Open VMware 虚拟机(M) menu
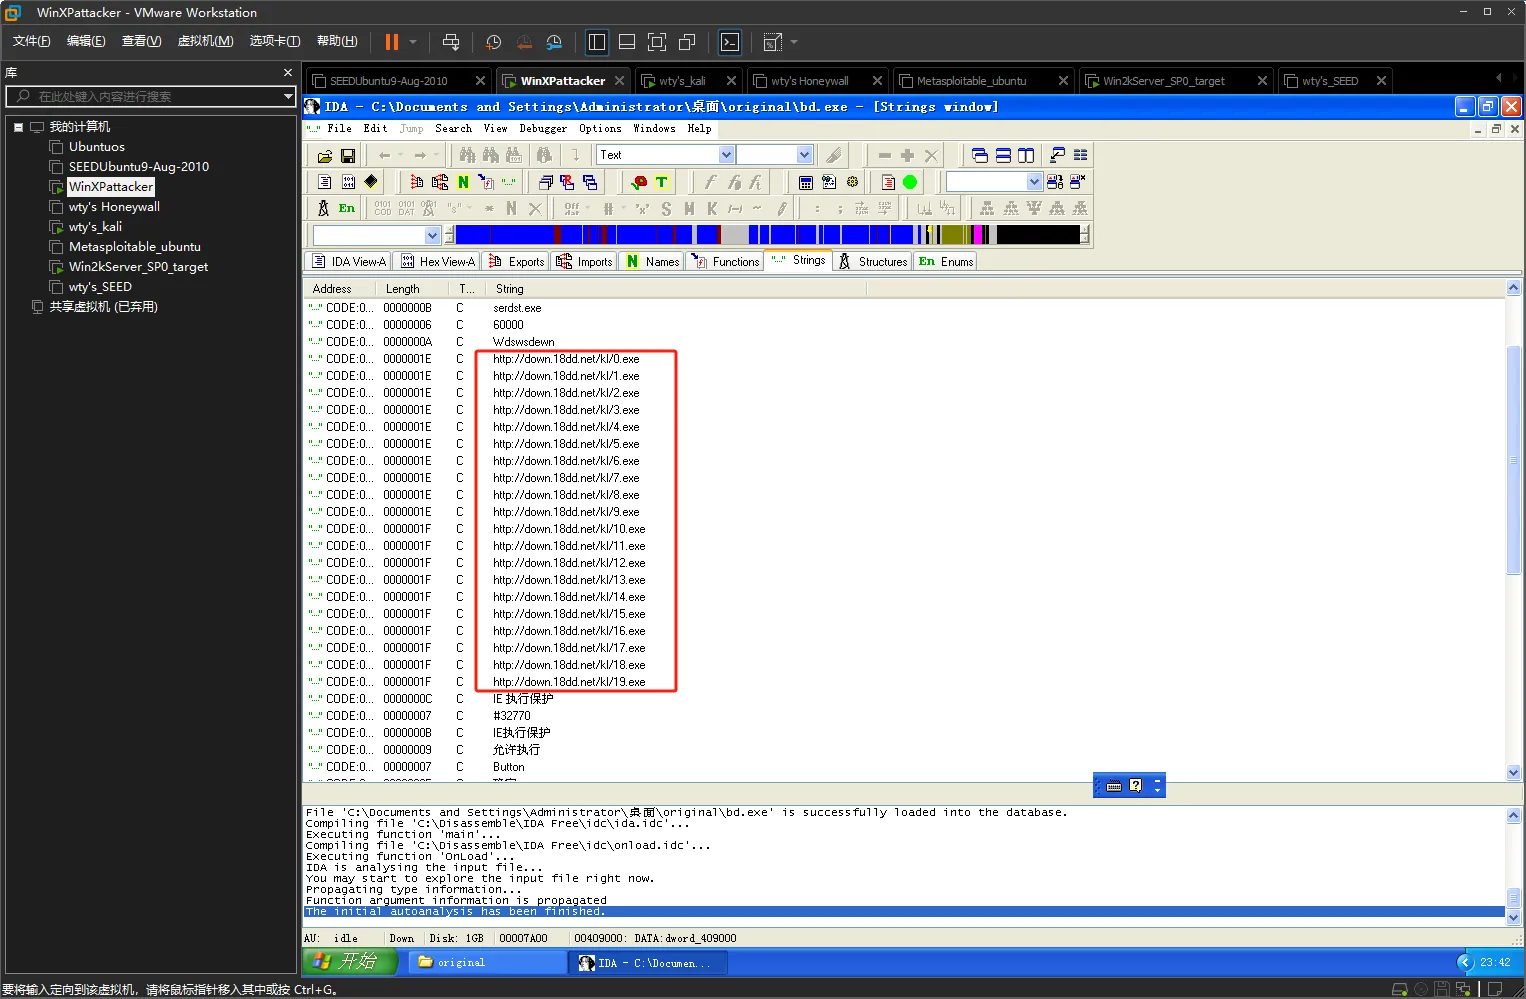This screenshot has height=999, width=1526. pos(205,41)
